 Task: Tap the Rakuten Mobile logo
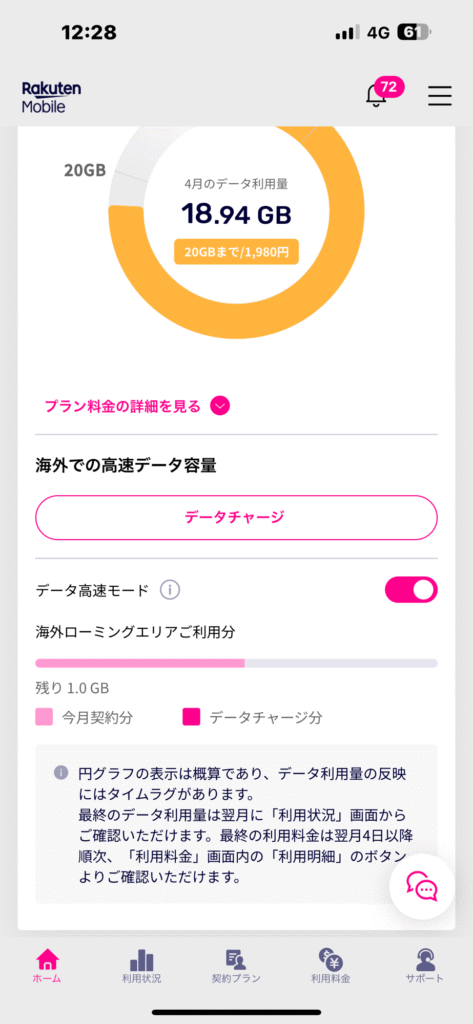tap(52, 97)
